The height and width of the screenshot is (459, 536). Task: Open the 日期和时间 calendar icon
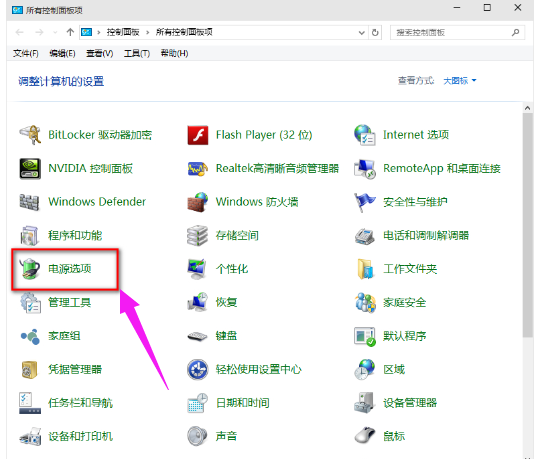(198, 403)
